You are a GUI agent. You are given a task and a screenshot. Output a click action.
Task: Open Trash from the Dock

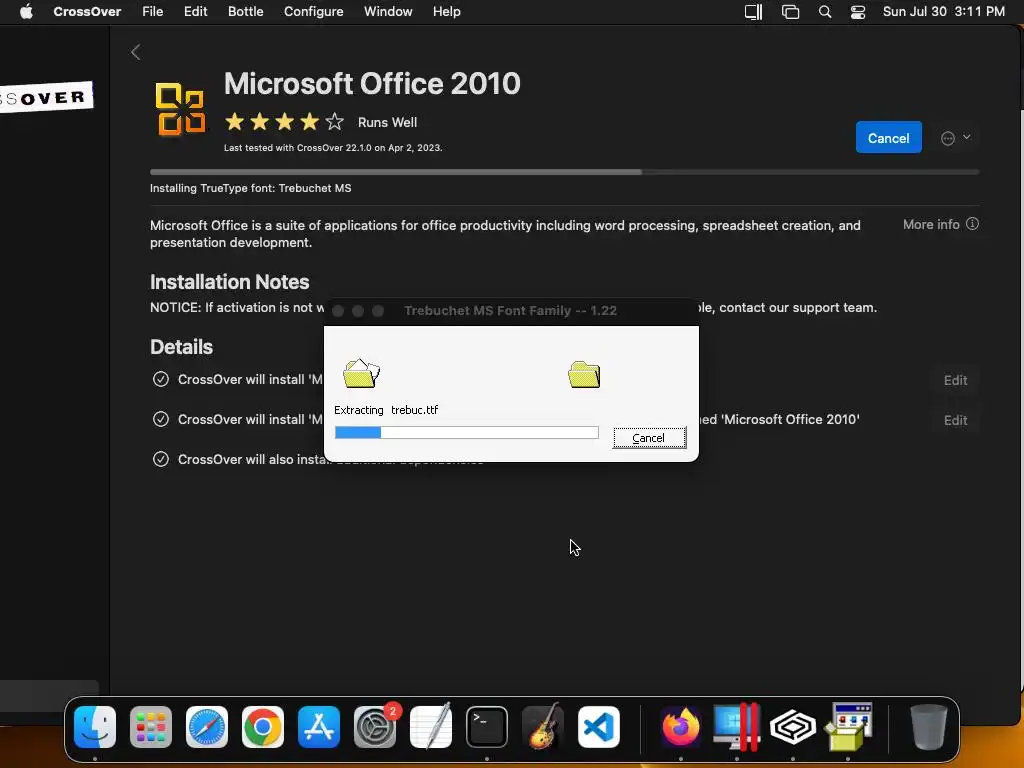(x=928, y=726)
